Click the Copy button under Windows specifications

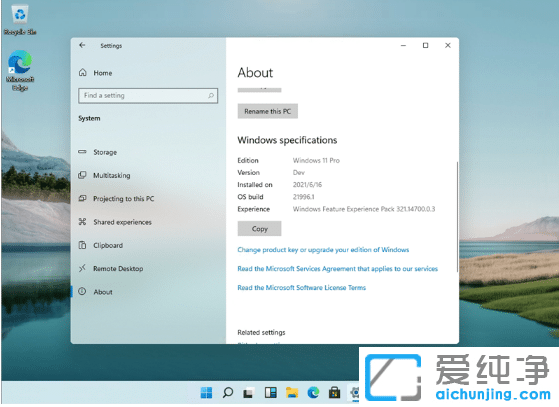[260, 229]
